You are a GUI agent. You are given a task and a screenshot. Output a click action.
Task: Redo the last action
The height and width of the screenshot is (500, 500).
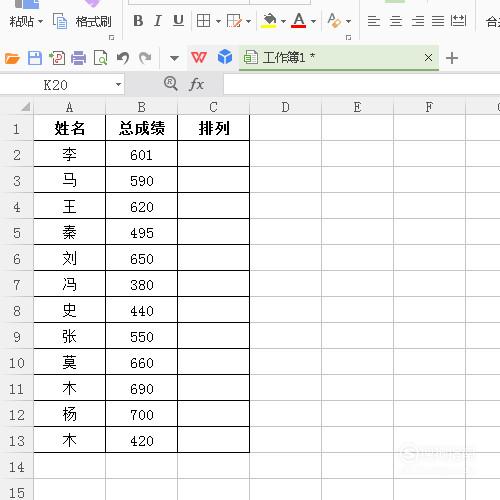[145, 58]
